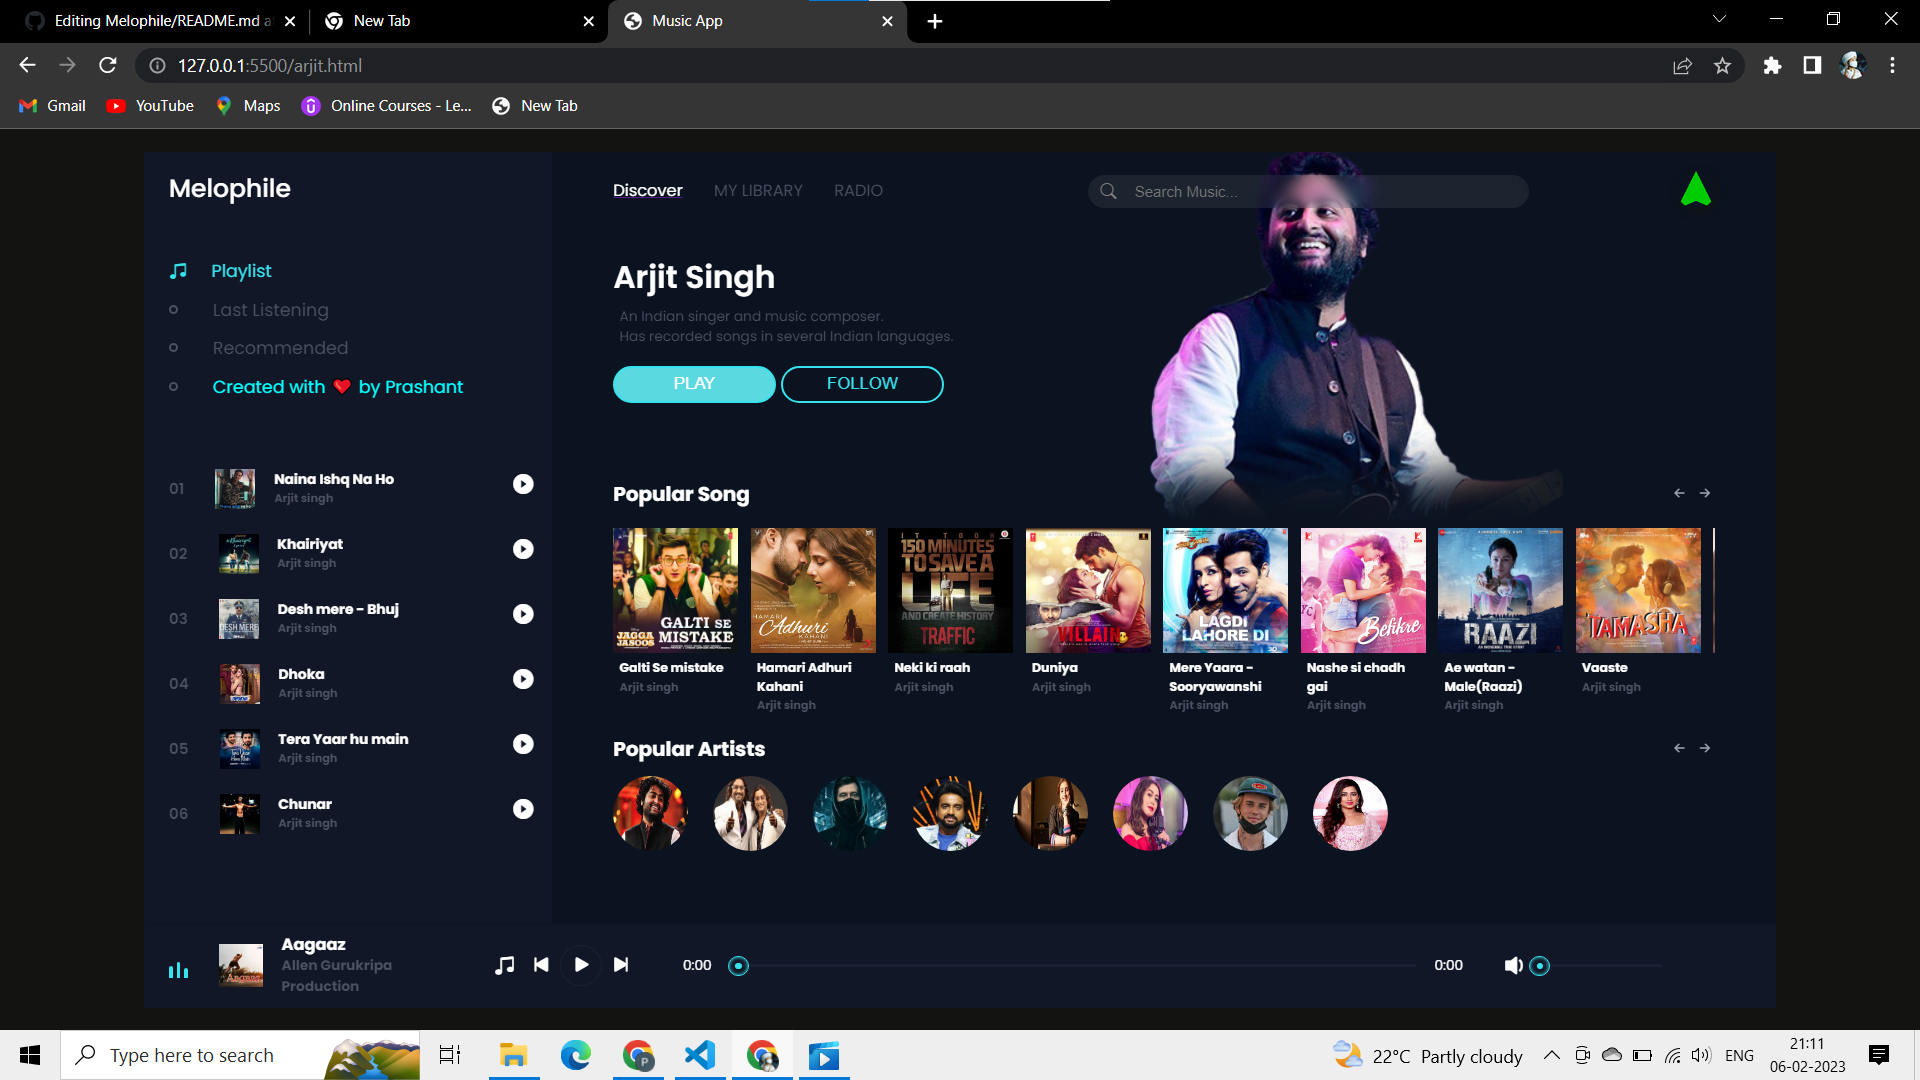1920x1080 pixels.
Task: Click the previous track icon in player bar
Action: [x=541, y=965]
